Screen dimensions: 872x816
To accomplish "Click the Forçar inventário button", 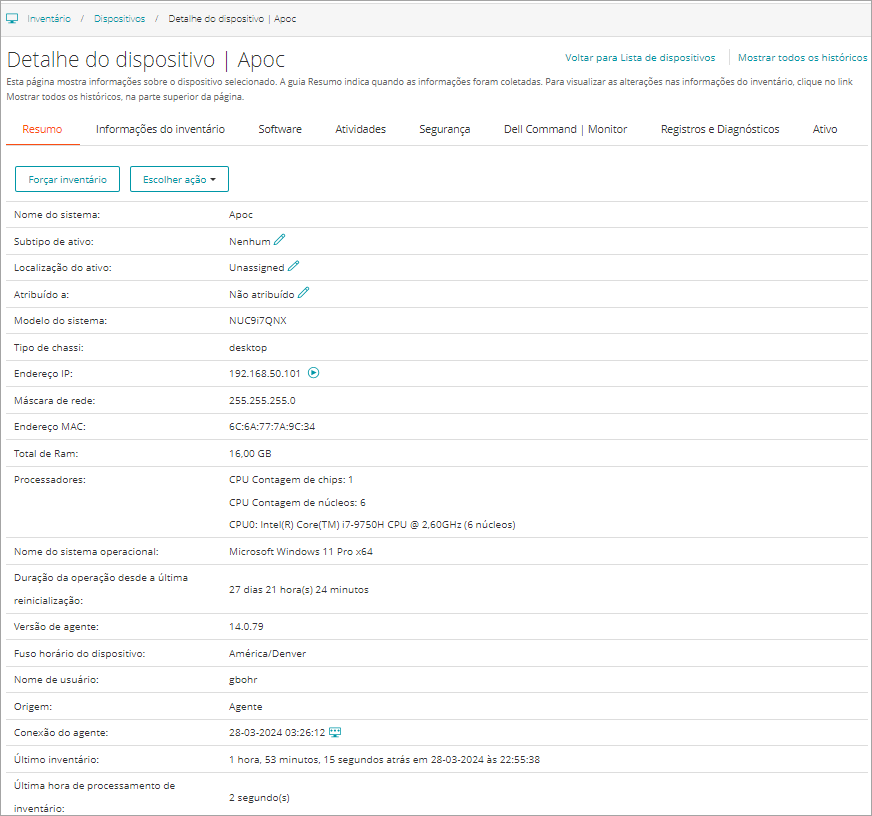I will [67, 179].
